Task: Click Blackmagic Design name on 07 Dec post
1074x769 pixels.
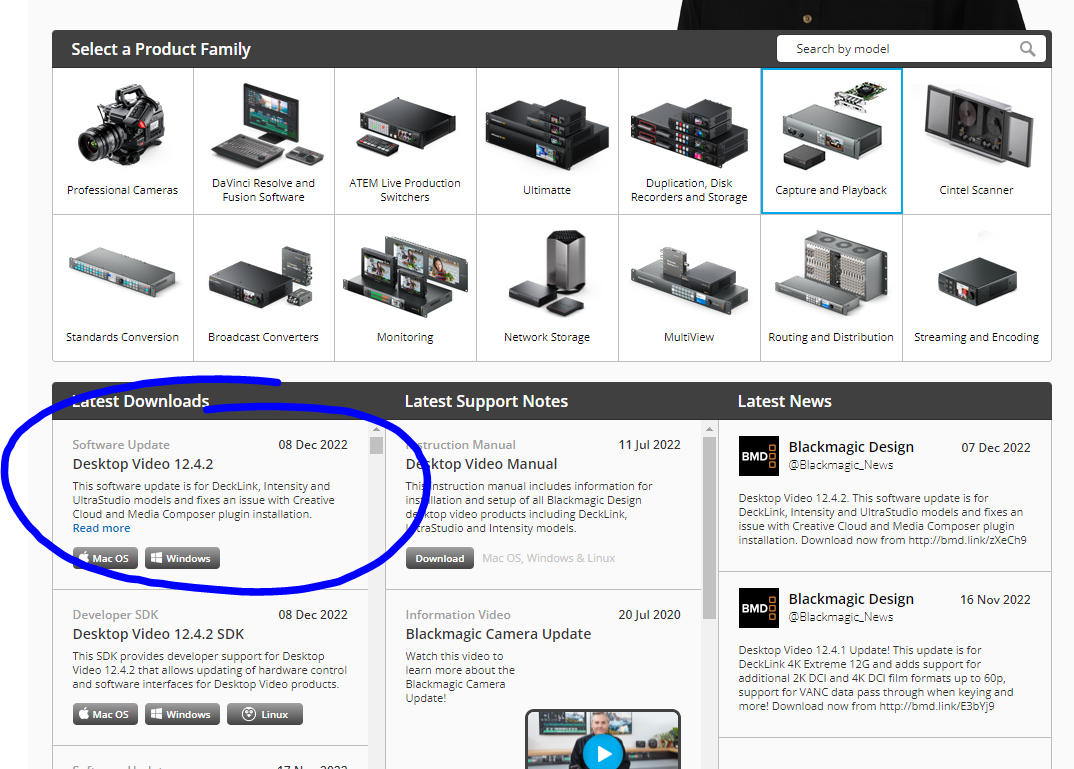Action: 851,447
